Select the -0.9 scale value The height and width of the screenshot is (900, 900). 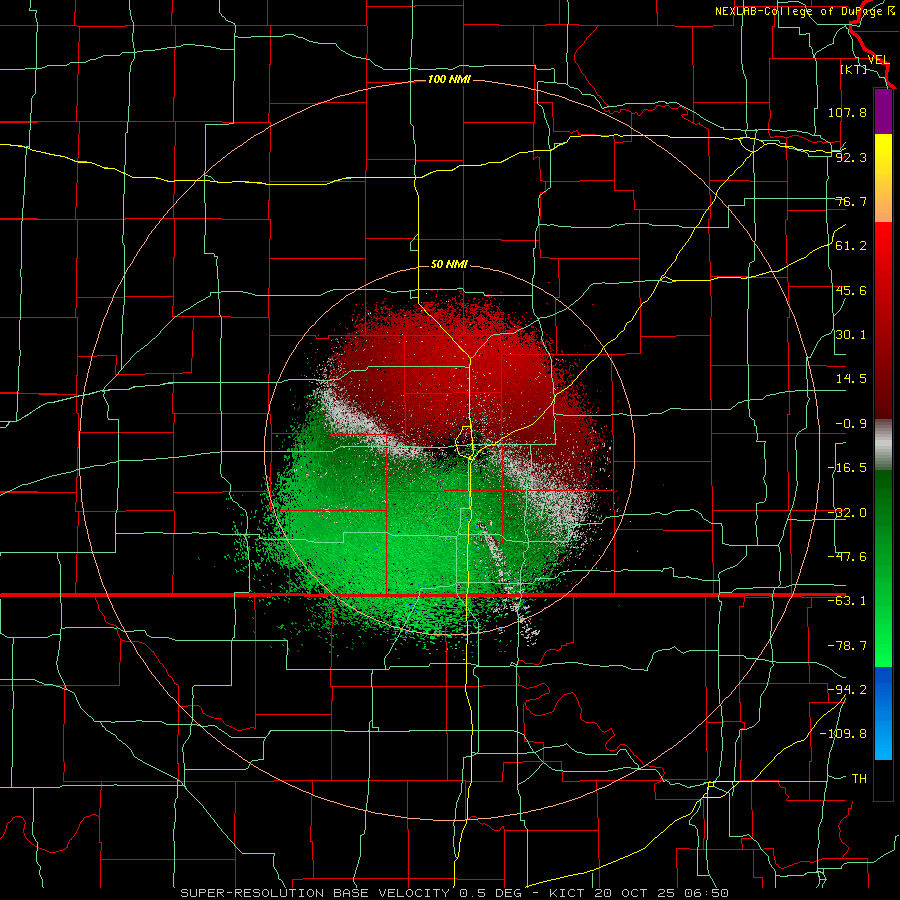(x=851, y=424)
